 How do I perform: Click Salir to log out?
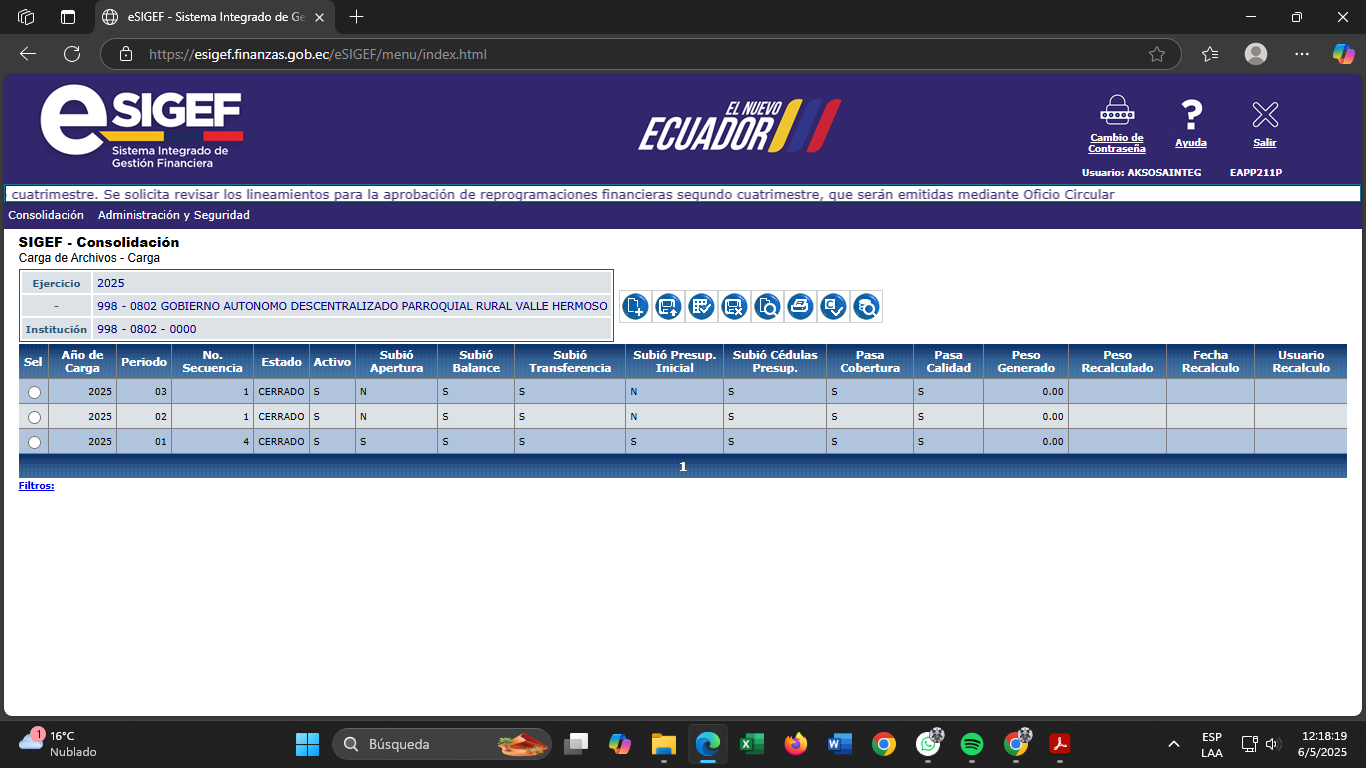point(1264,123)
